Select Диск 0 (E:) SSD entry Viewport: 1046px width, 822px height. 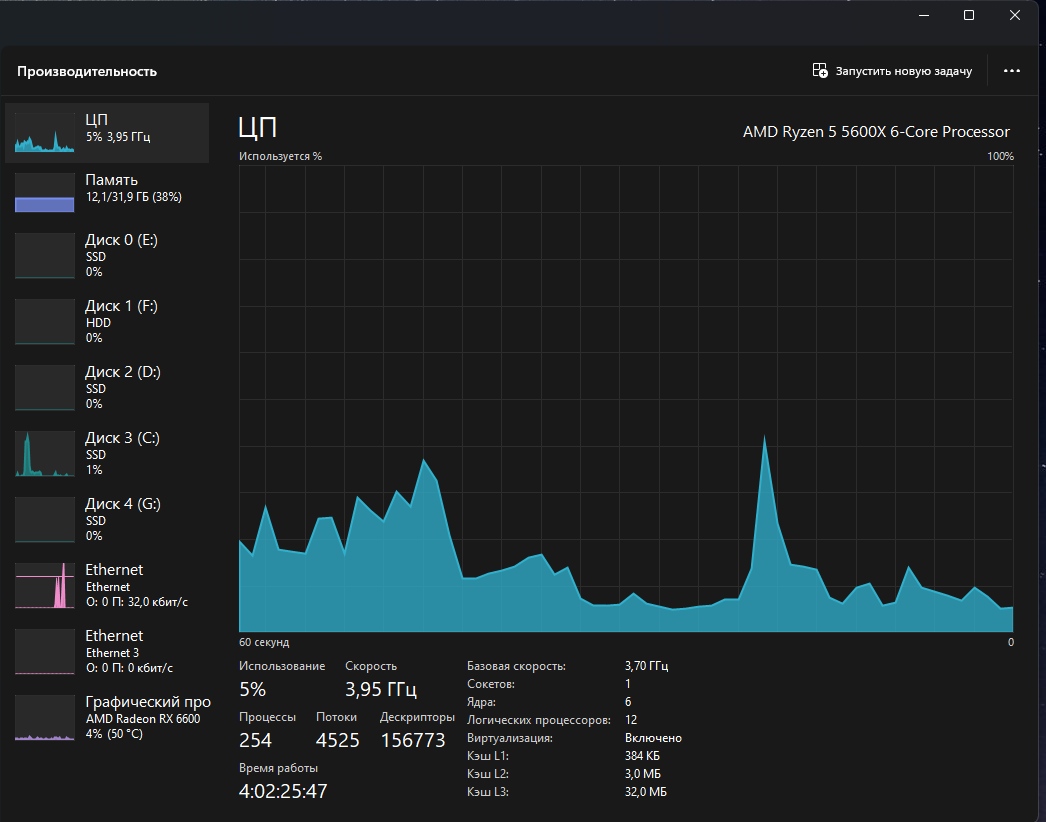click(107, 256)
